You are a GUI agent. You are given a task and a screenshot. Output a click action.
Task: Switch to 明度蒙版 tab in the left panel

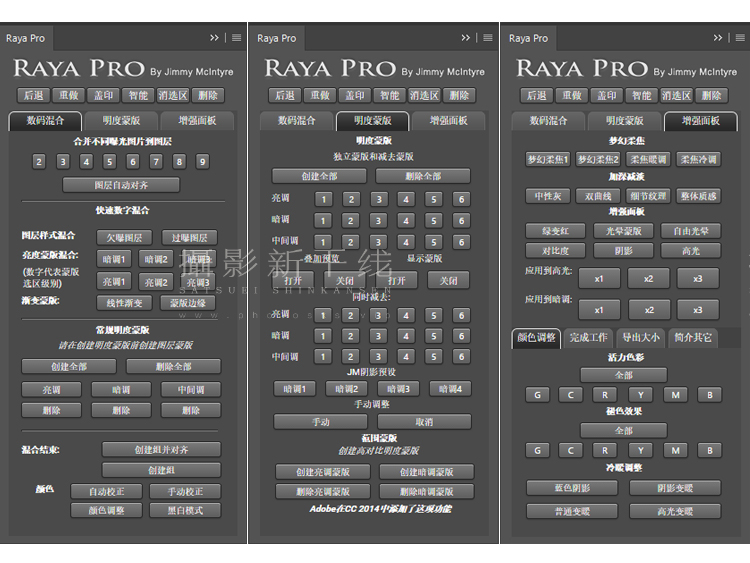point(121,121)
